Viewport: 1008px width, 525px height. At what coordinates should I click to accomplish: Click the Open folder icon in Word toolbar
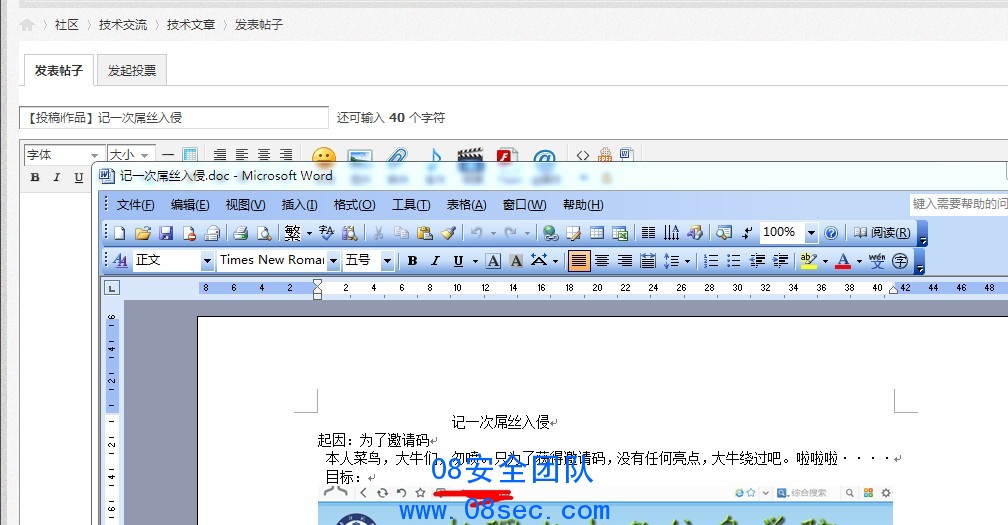pos(143,233)
